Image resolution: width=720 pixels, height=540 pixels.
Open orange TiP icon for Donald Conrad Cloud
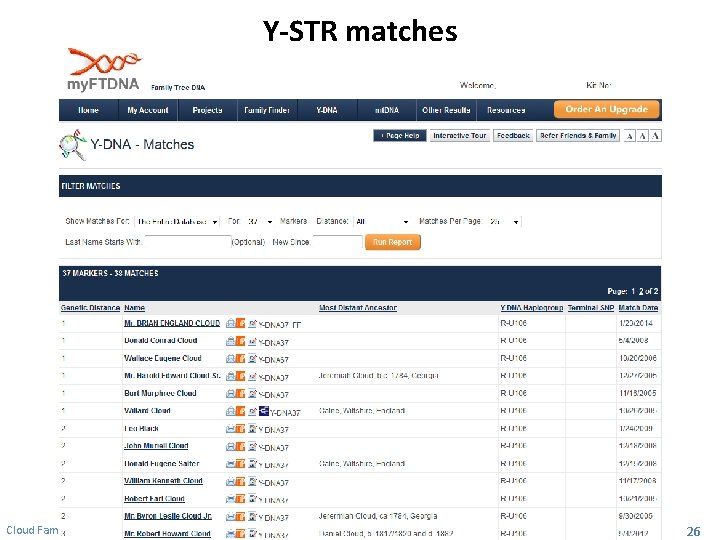point(240,341)
